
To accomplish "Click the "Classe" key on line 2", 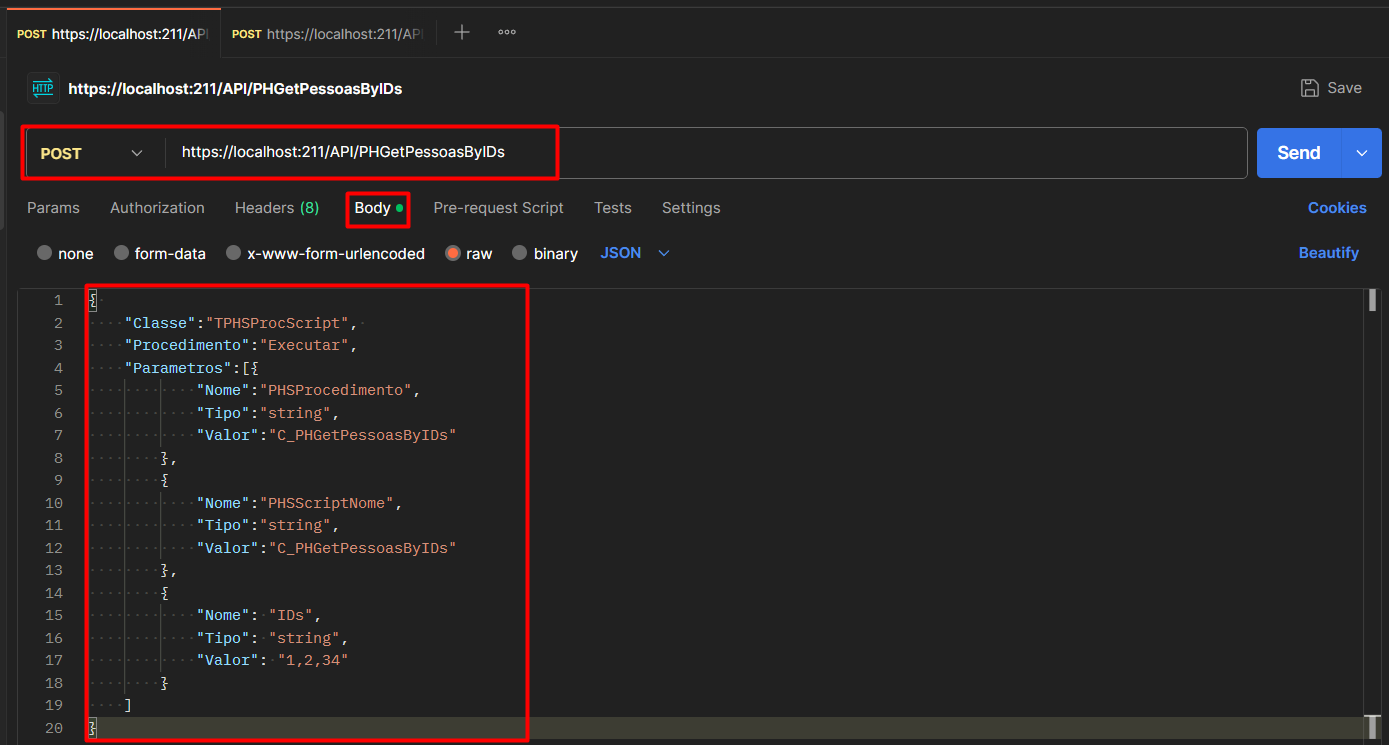I will (160, 323).
